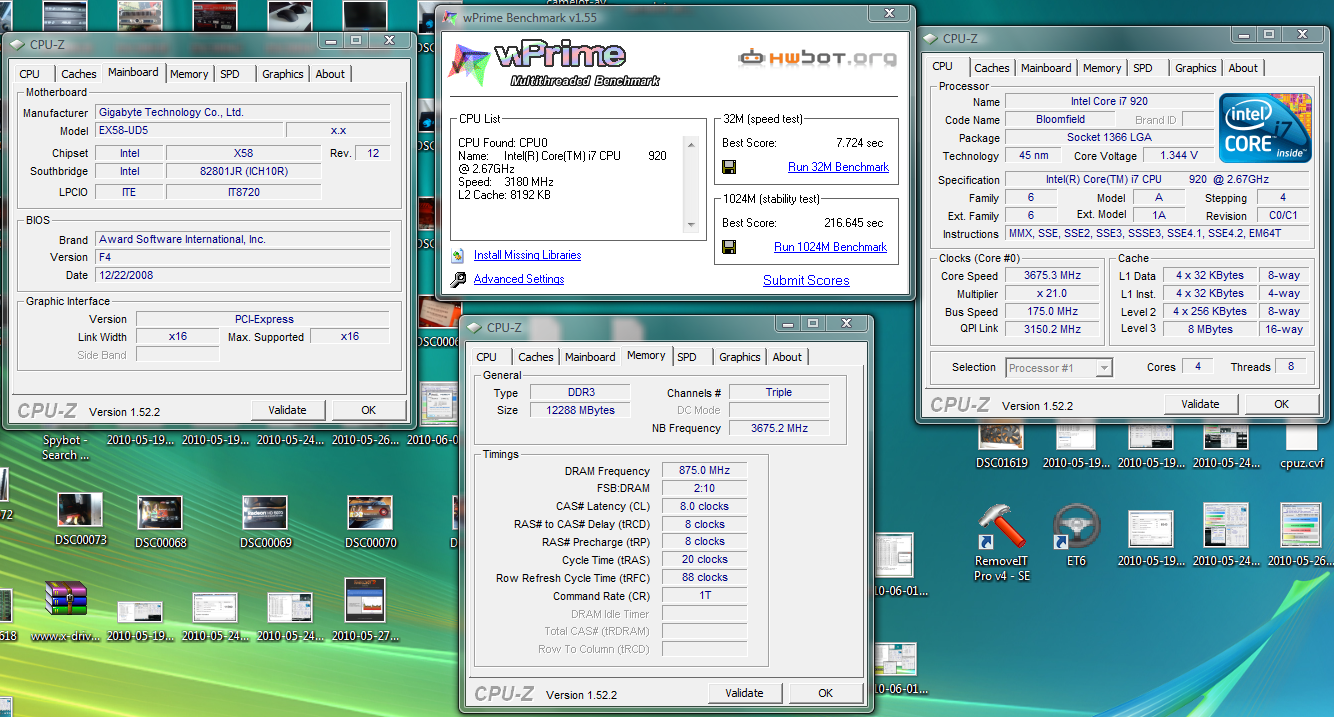Click the Memory Size value 12288 MBytes

pos(579,410)
